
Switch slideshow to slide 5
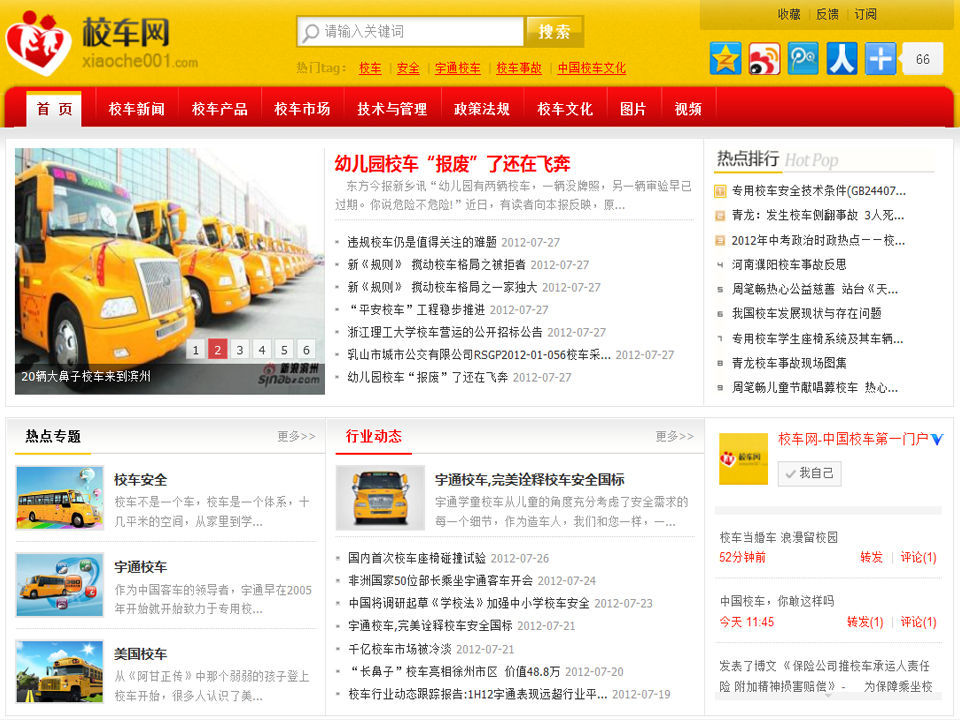pos(284,350)
